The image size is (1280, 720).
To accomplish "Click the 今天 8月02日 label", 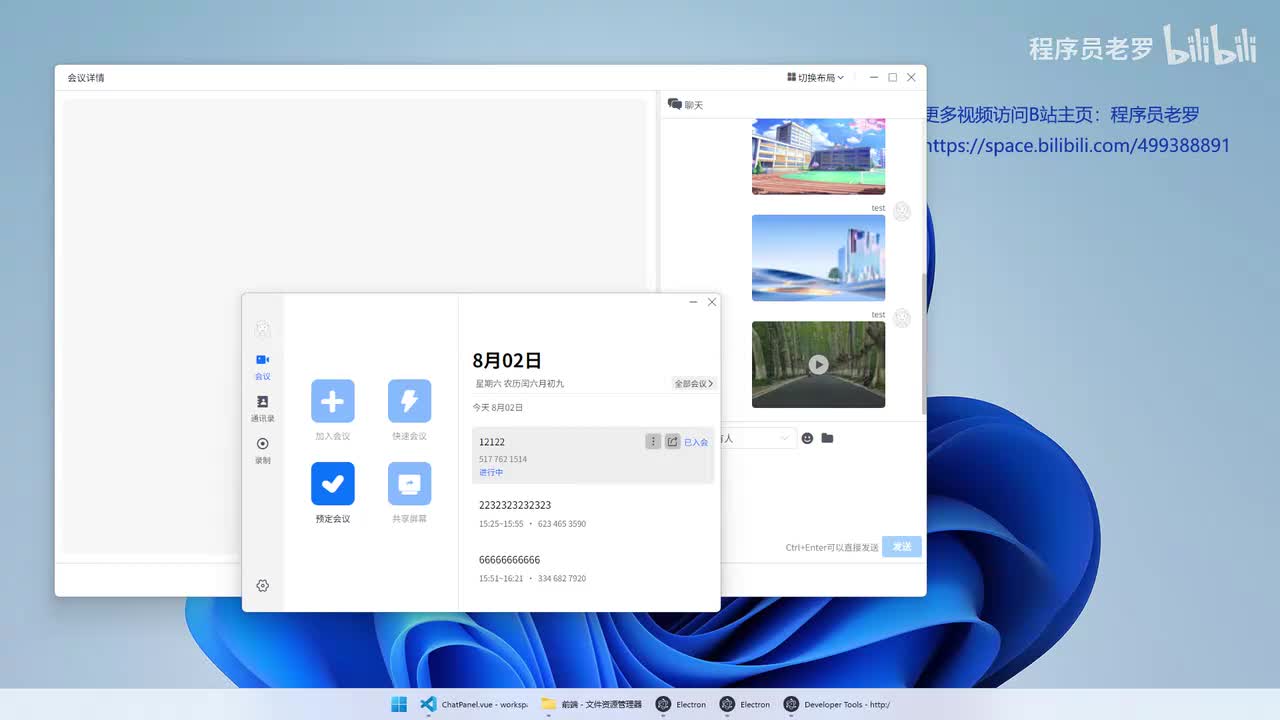I will pyautogui.click(x=498, y=408).
